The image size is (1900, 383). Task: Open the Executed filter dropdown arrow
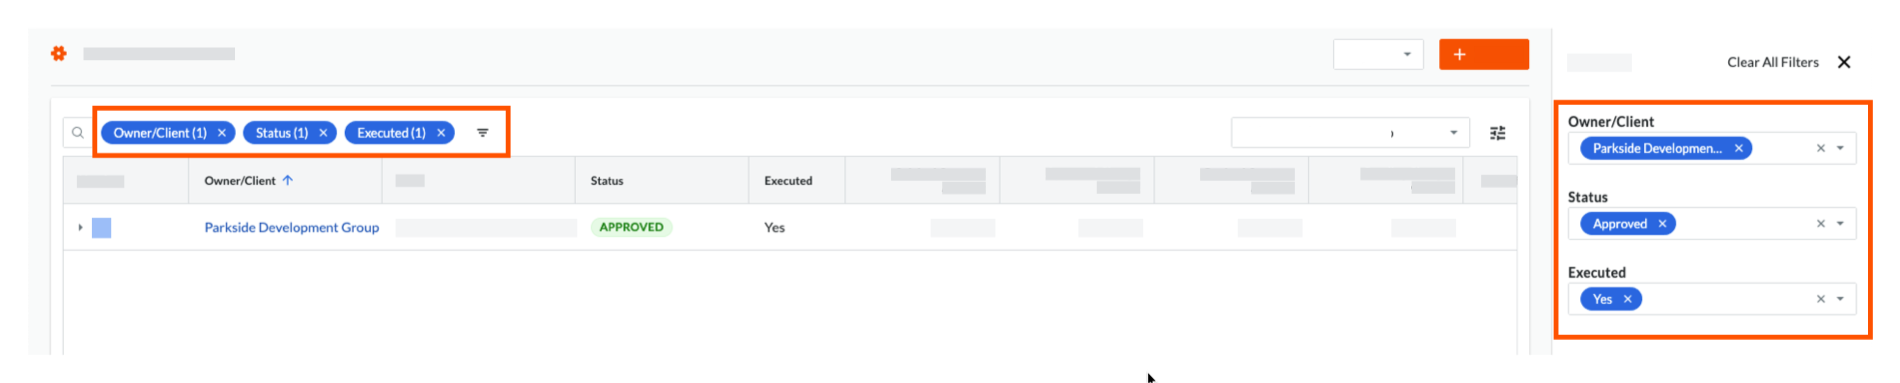point(1840,299)
